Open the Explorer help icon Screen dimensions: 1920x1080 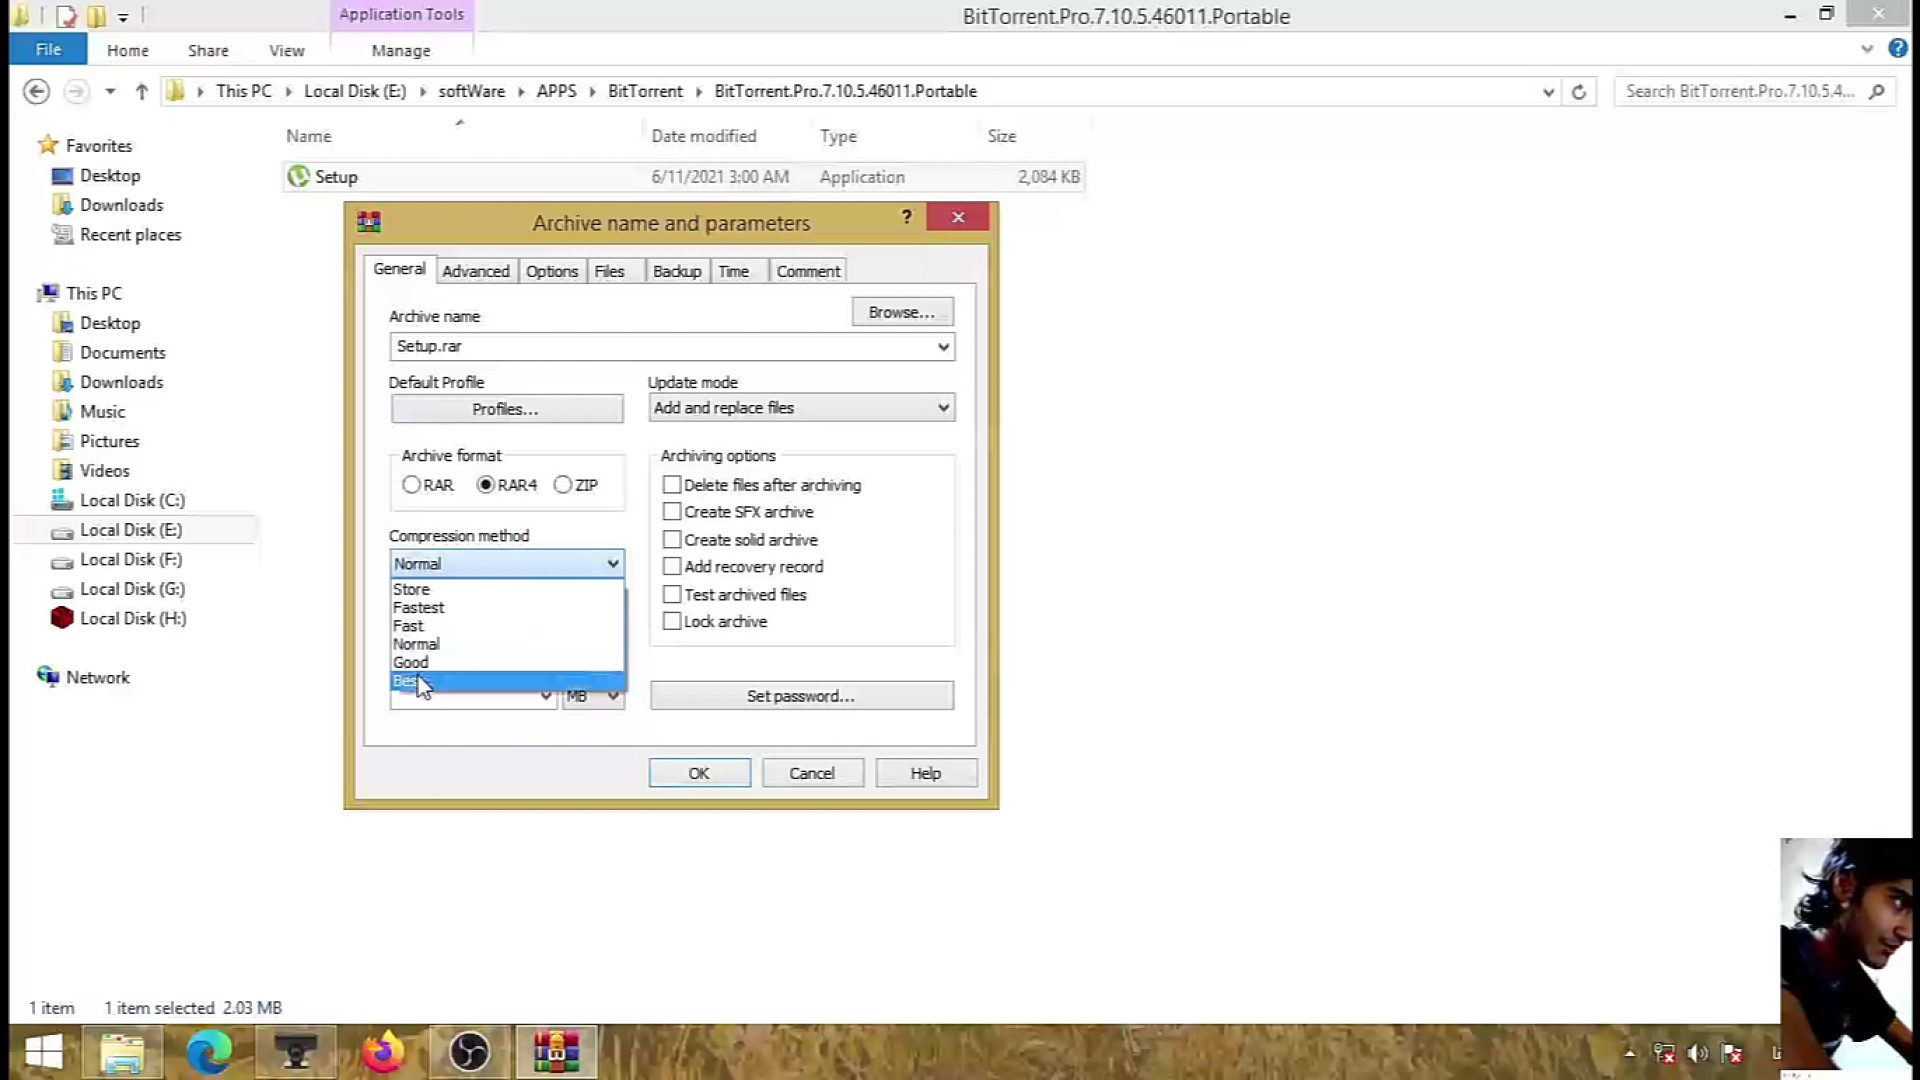pyautogui.click(x=1897, y=48)
